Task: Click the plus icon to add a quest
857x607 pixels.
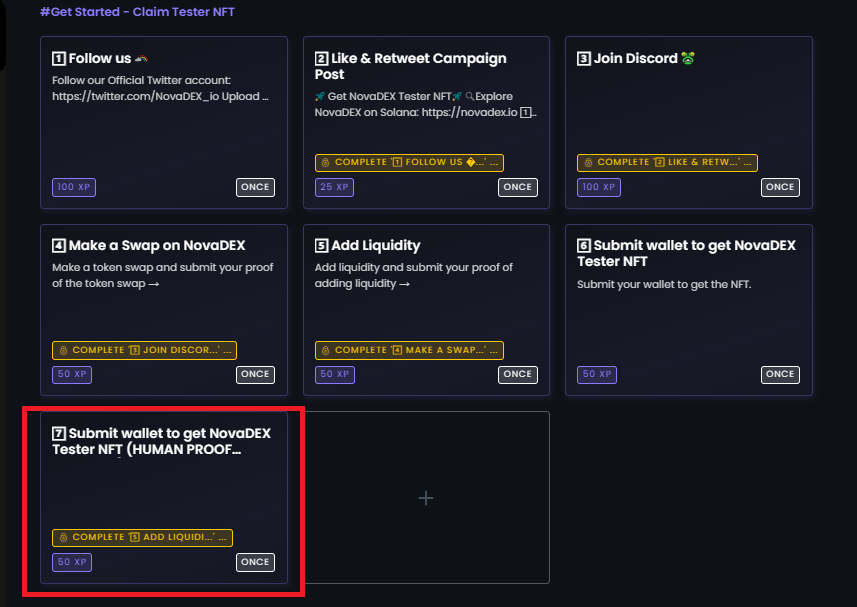Action: pos(426,498)
